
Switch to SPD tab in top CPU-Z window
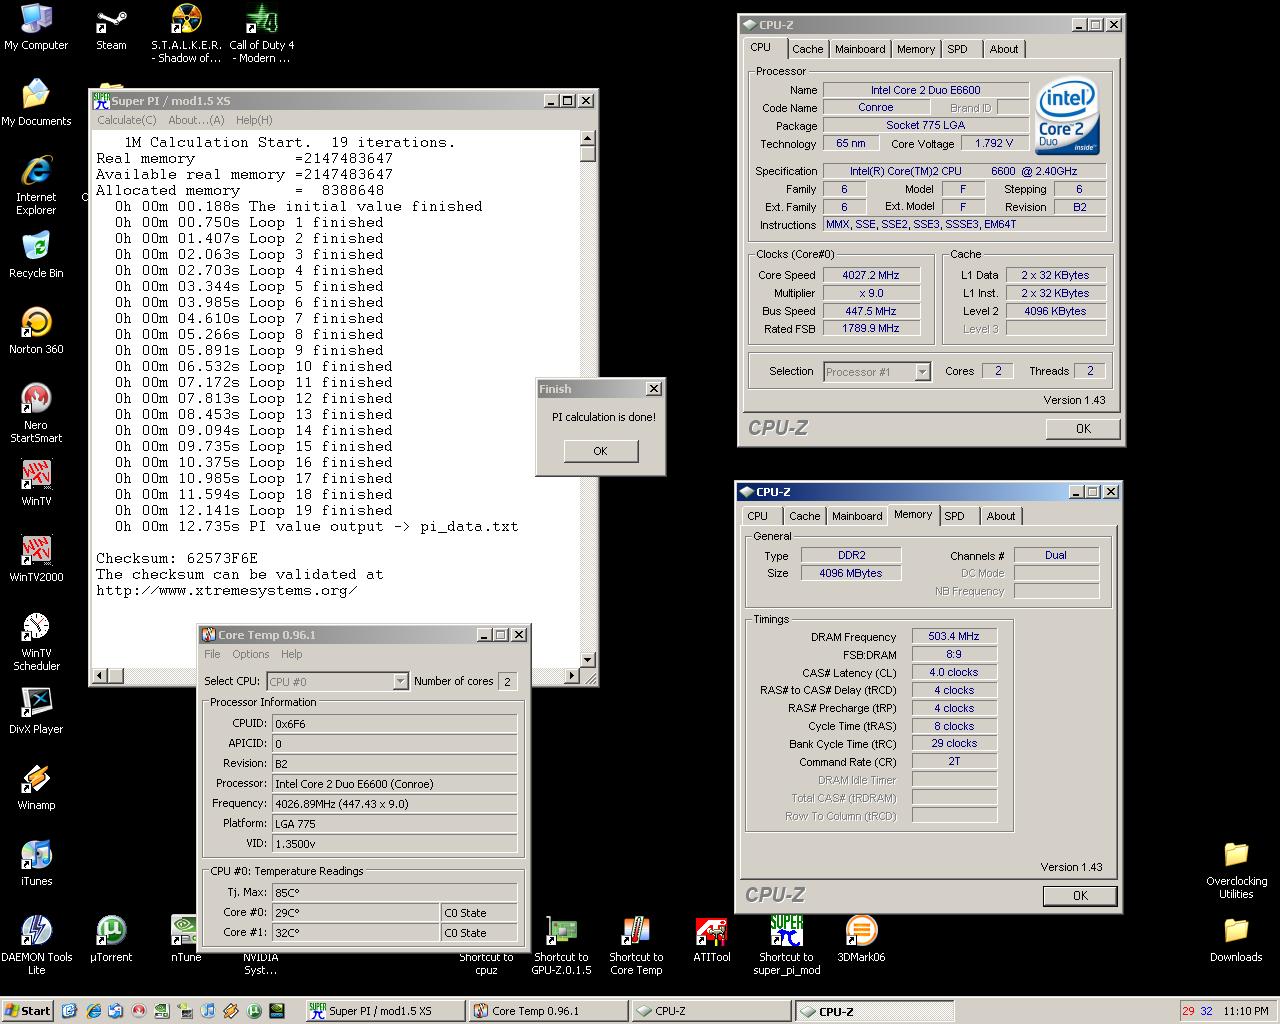[x=958, y=49]
